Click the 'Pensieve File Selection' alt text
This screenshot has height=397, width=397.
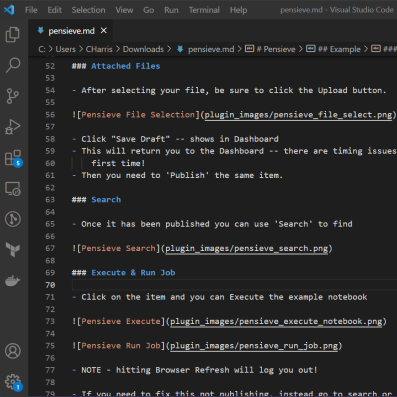click(138, 115)
